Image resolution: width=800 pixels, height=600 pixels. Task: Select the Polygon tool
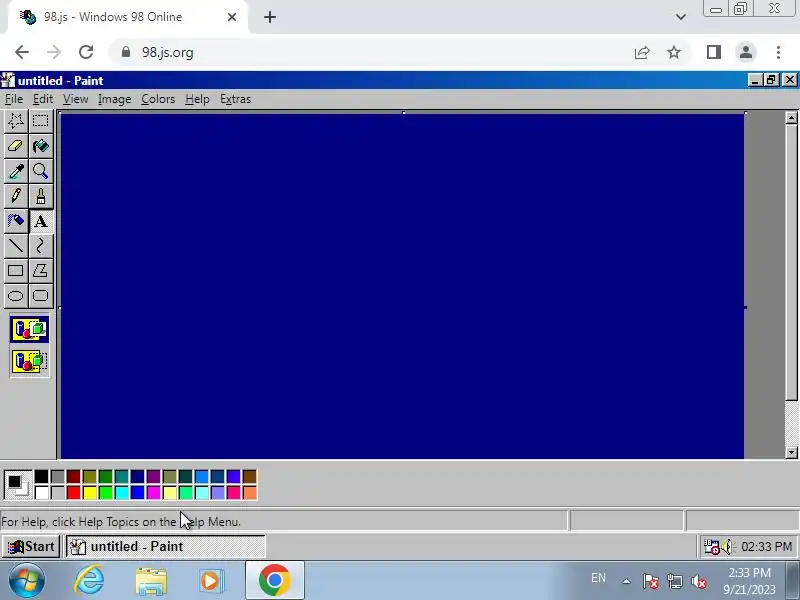click(x=41, y=271)
